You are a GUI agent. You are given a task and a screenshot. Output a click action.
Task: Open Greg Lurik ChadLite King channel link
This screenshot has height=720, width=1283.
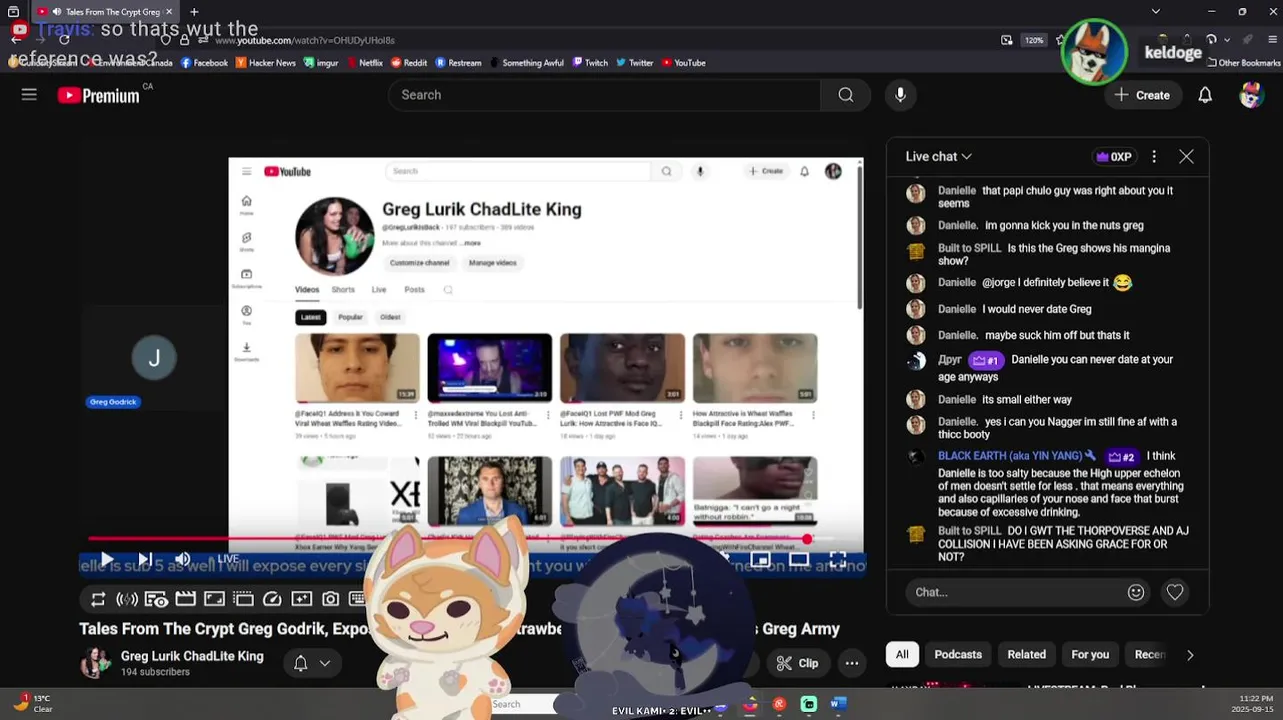point(192,656)
